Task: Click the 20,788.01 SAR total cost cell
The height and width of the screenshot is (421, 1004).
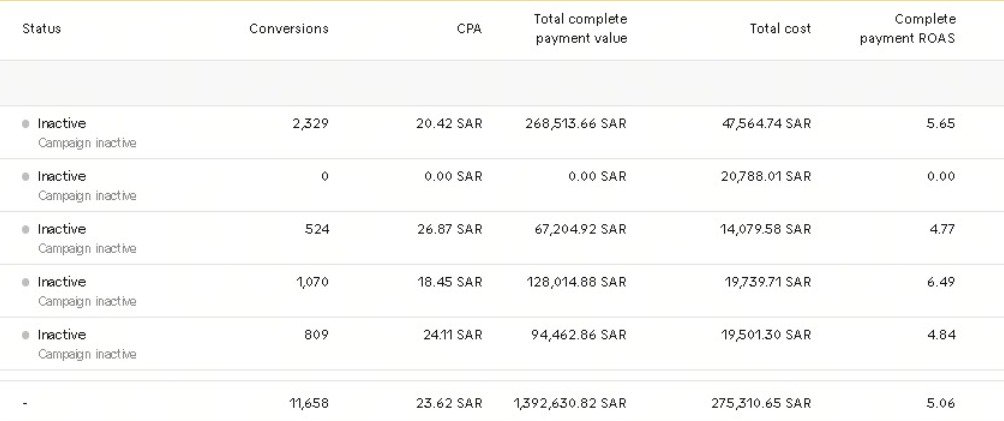Action: point(768,177)
